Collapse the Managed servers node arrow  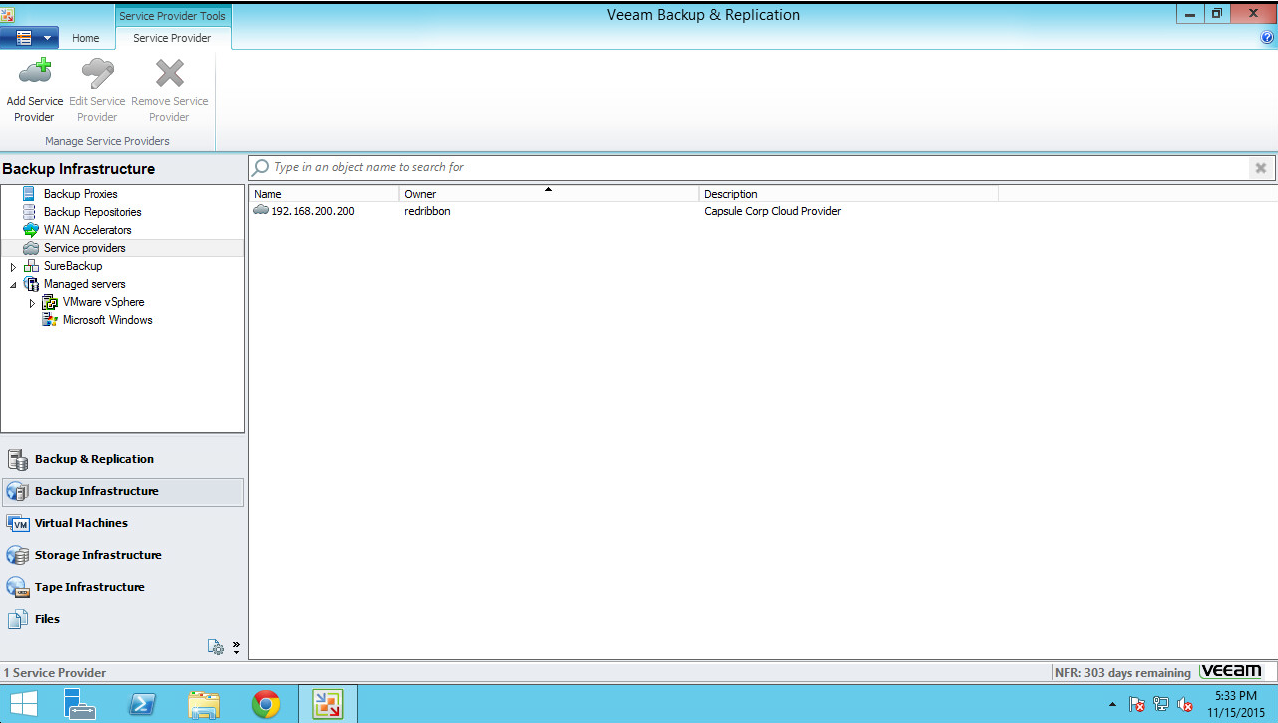(13, 285)
